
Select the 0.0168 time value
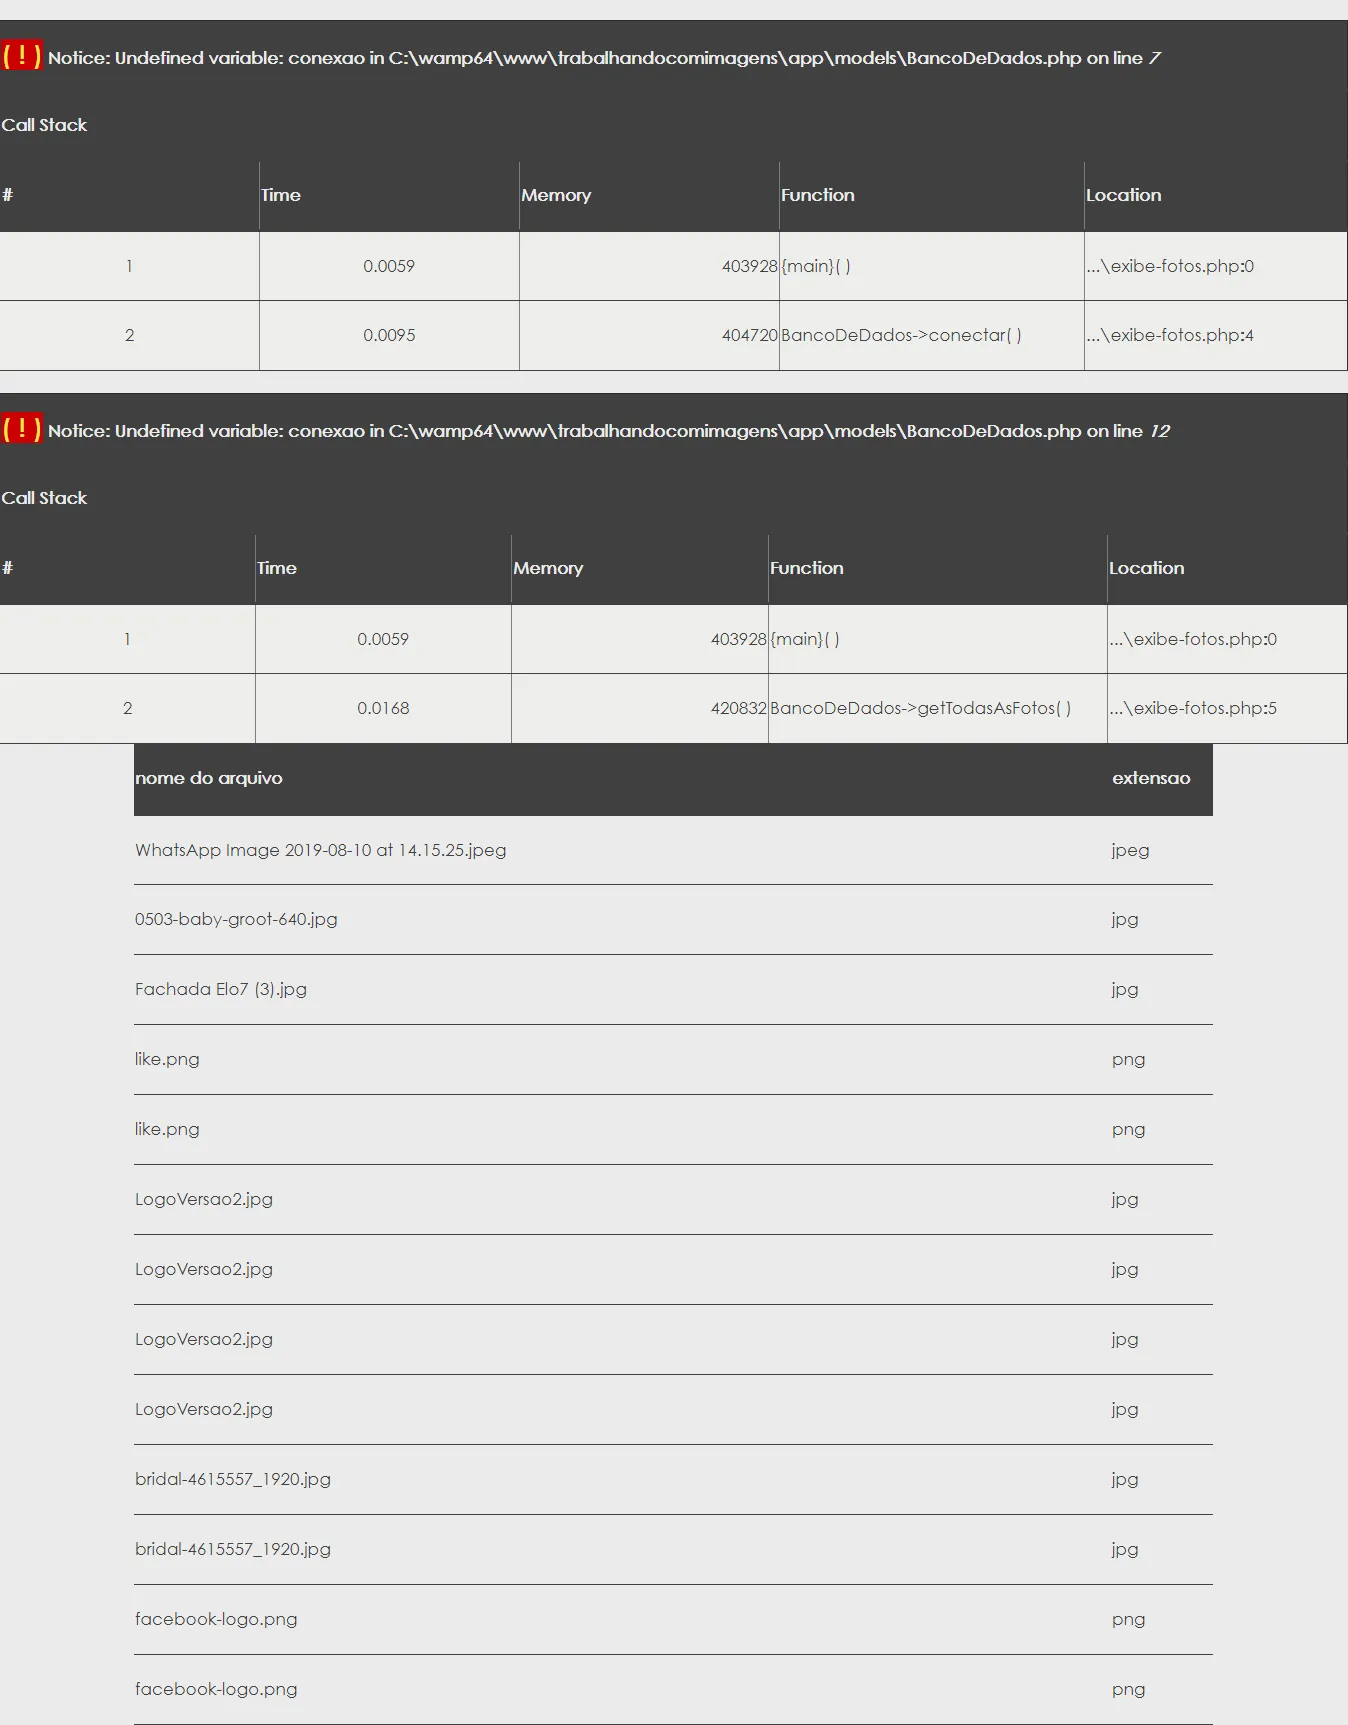[383, 708]
